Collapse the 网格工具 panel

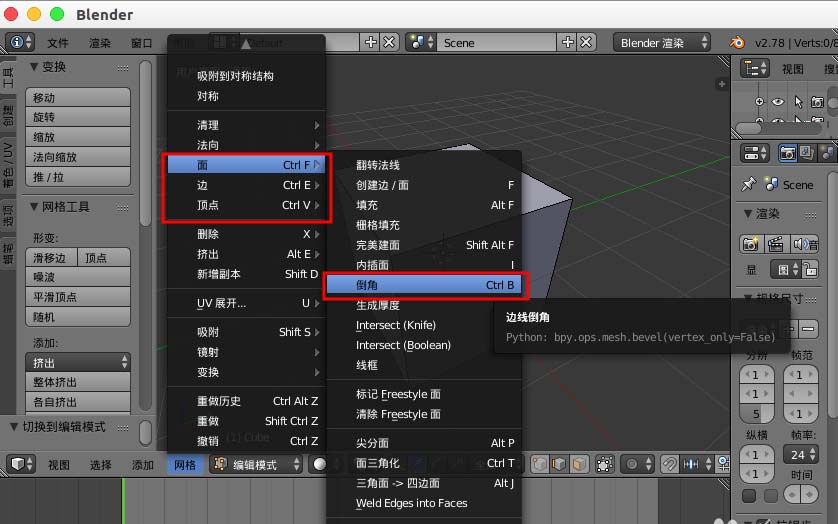click(34, 206)
